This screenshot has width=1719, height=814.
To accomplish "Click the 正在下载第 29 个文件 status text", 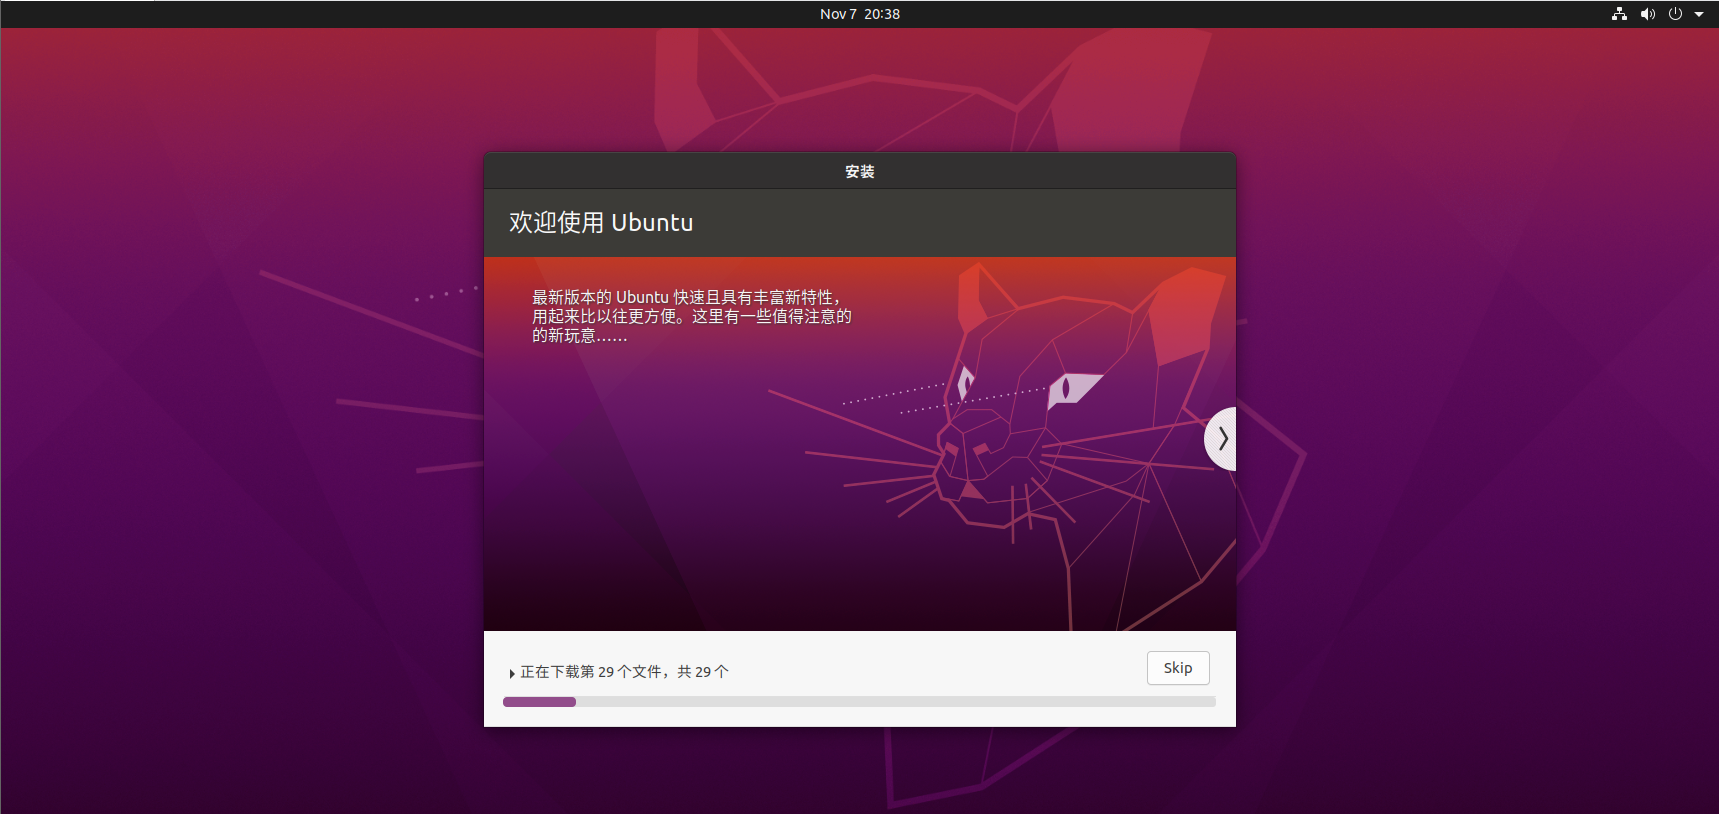I will coord(625,672).
